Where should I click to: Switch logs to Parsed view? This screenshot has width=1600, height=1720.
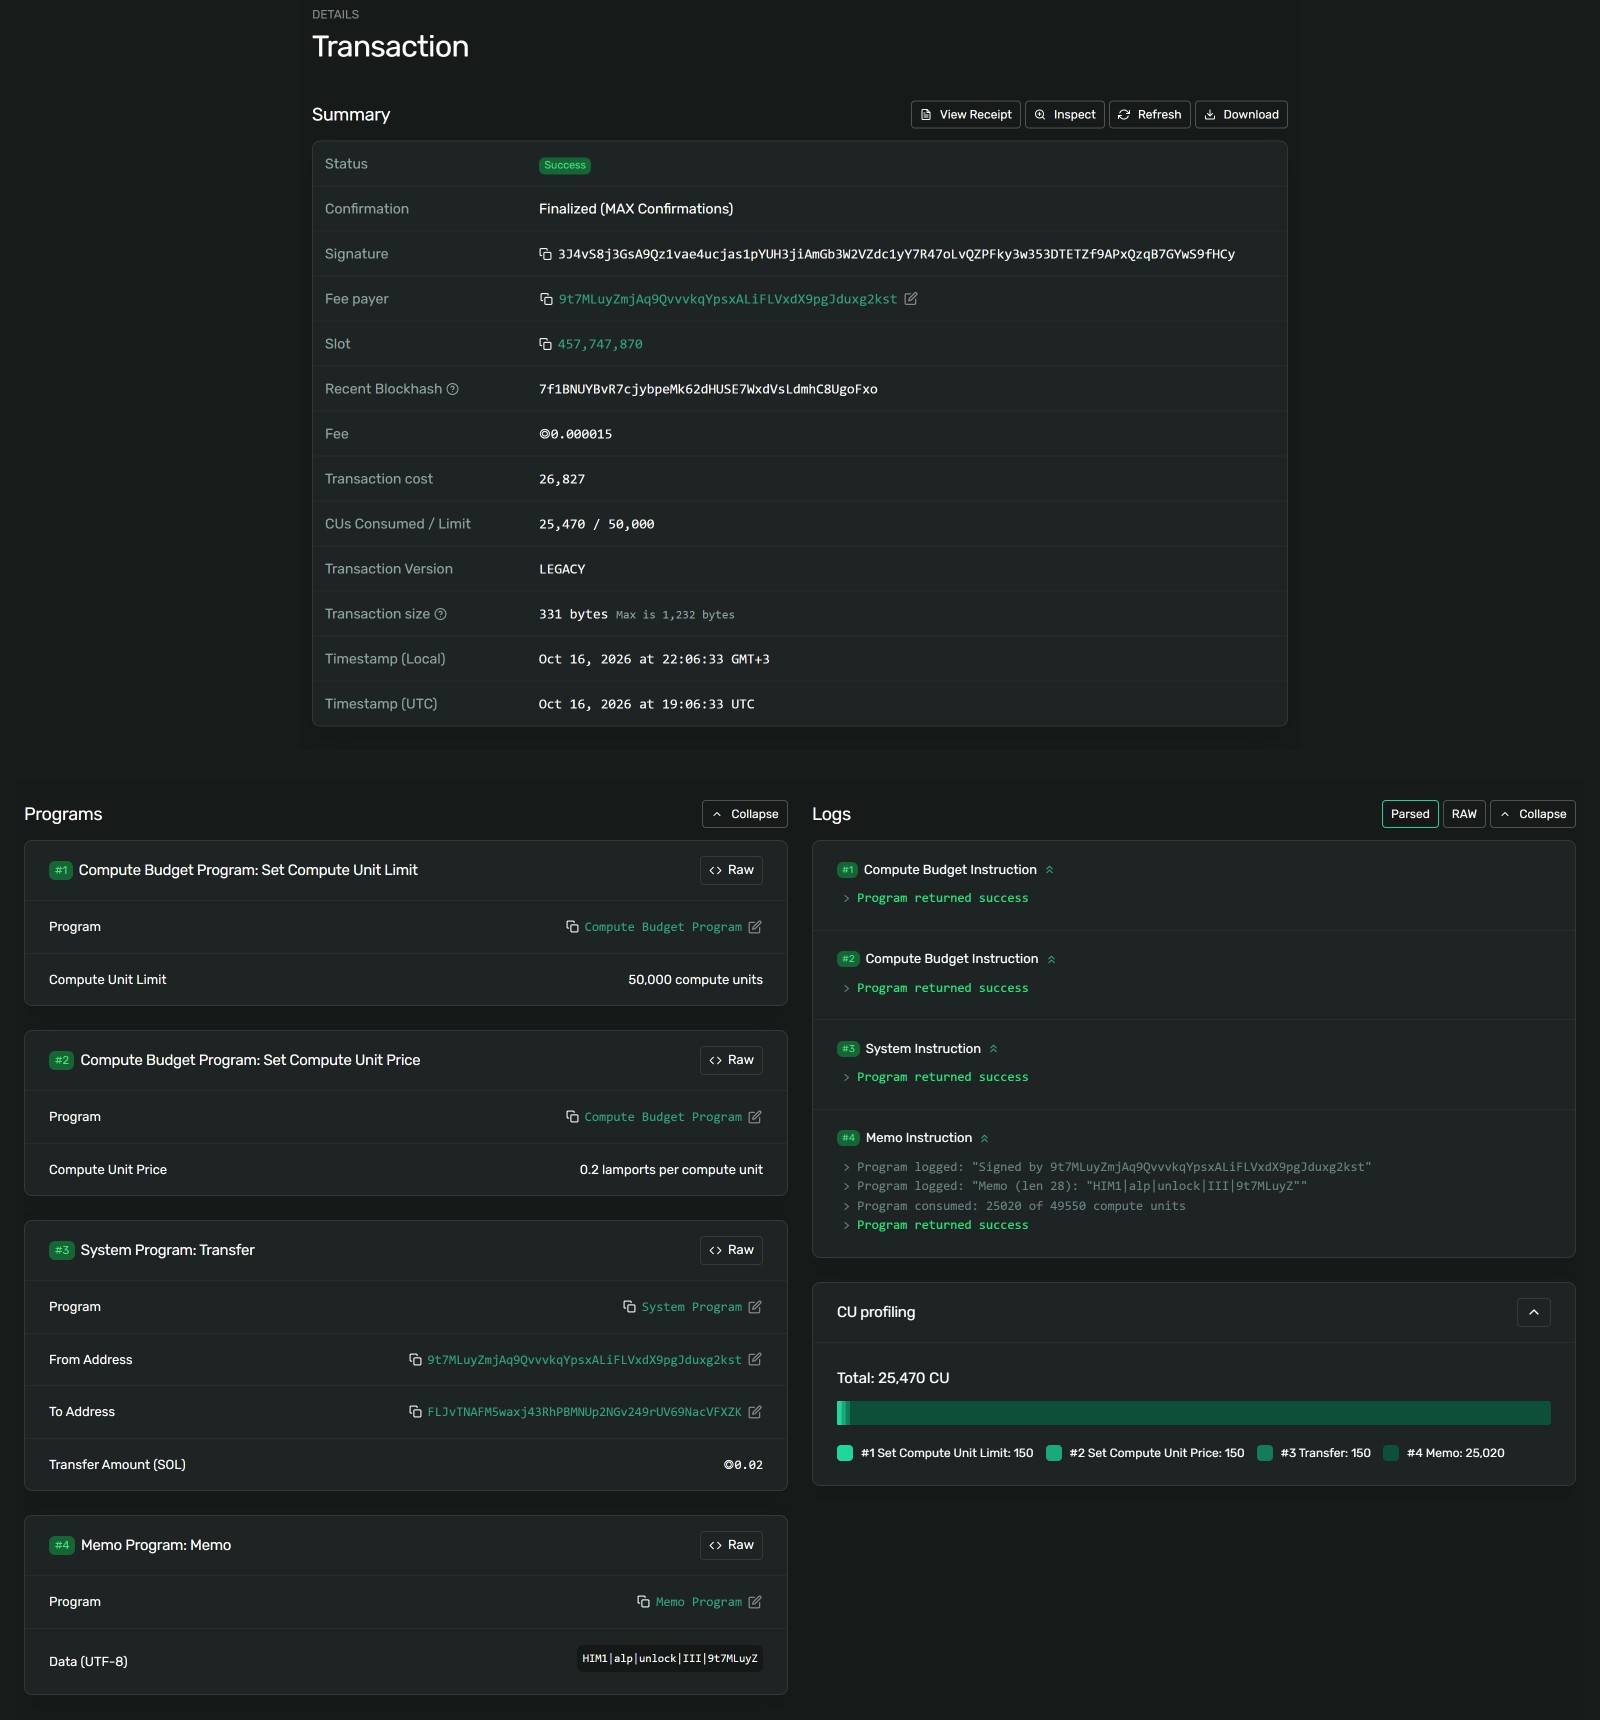tap(1410, 814)
